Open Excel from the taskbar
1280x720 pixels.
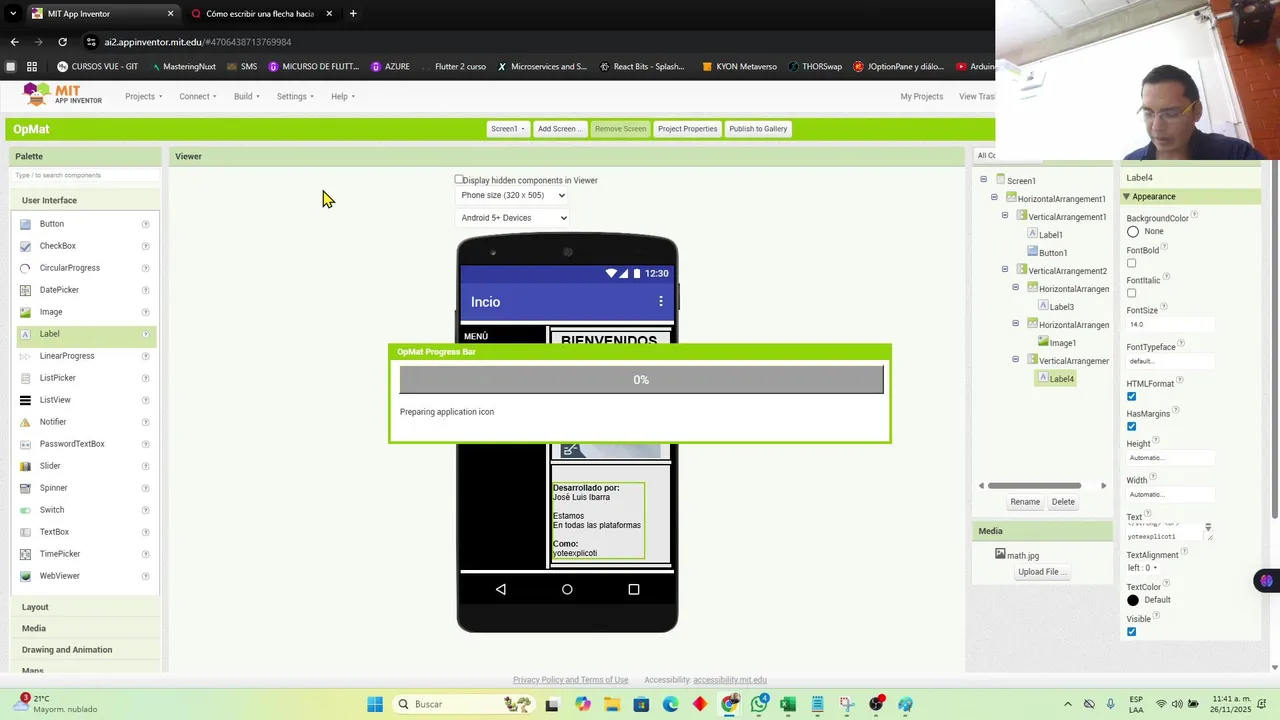pos(788,704)
